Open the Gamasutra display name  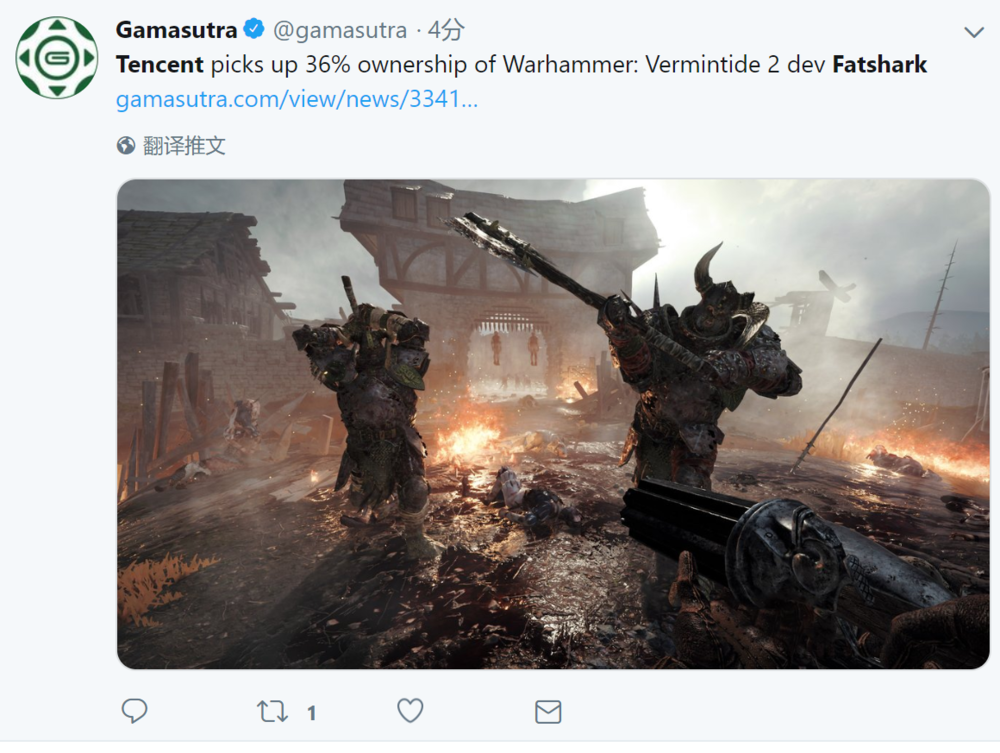coord(176,29)
